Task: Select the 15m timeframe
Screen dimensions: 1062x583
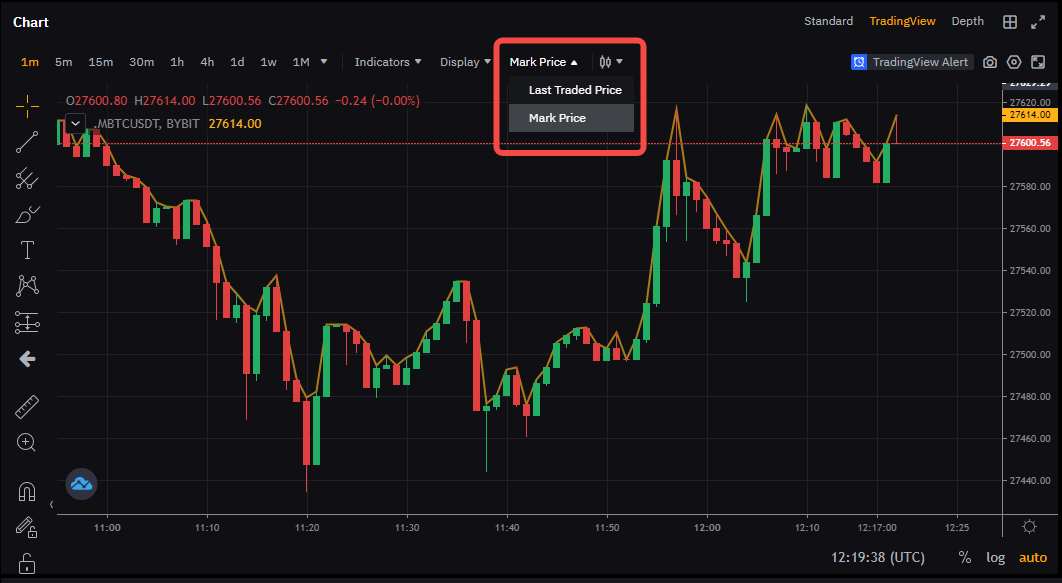Action: 100,62
